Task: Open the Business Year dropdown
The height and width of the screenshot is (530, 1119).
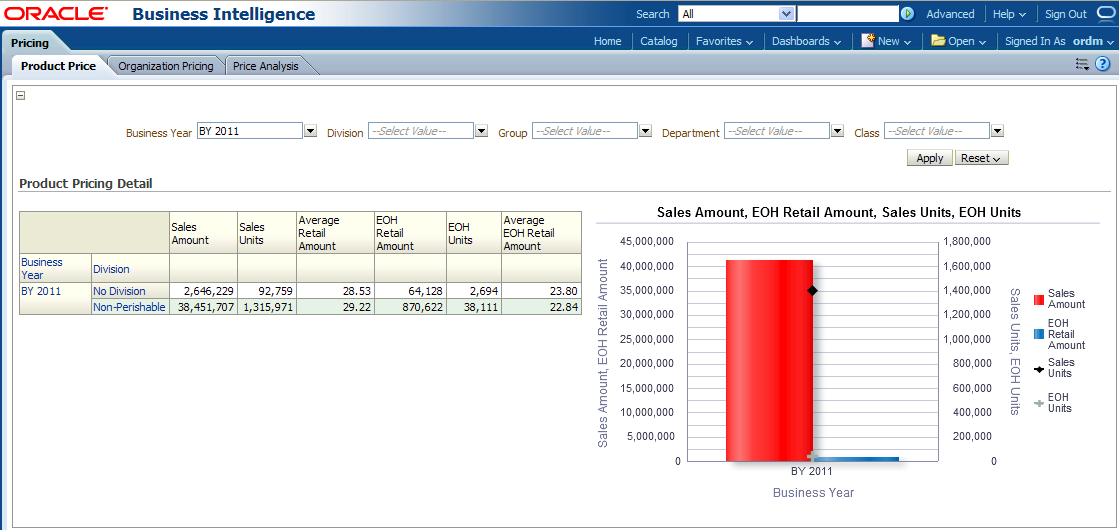Action: pyautogui.click(x=310, y=131)
